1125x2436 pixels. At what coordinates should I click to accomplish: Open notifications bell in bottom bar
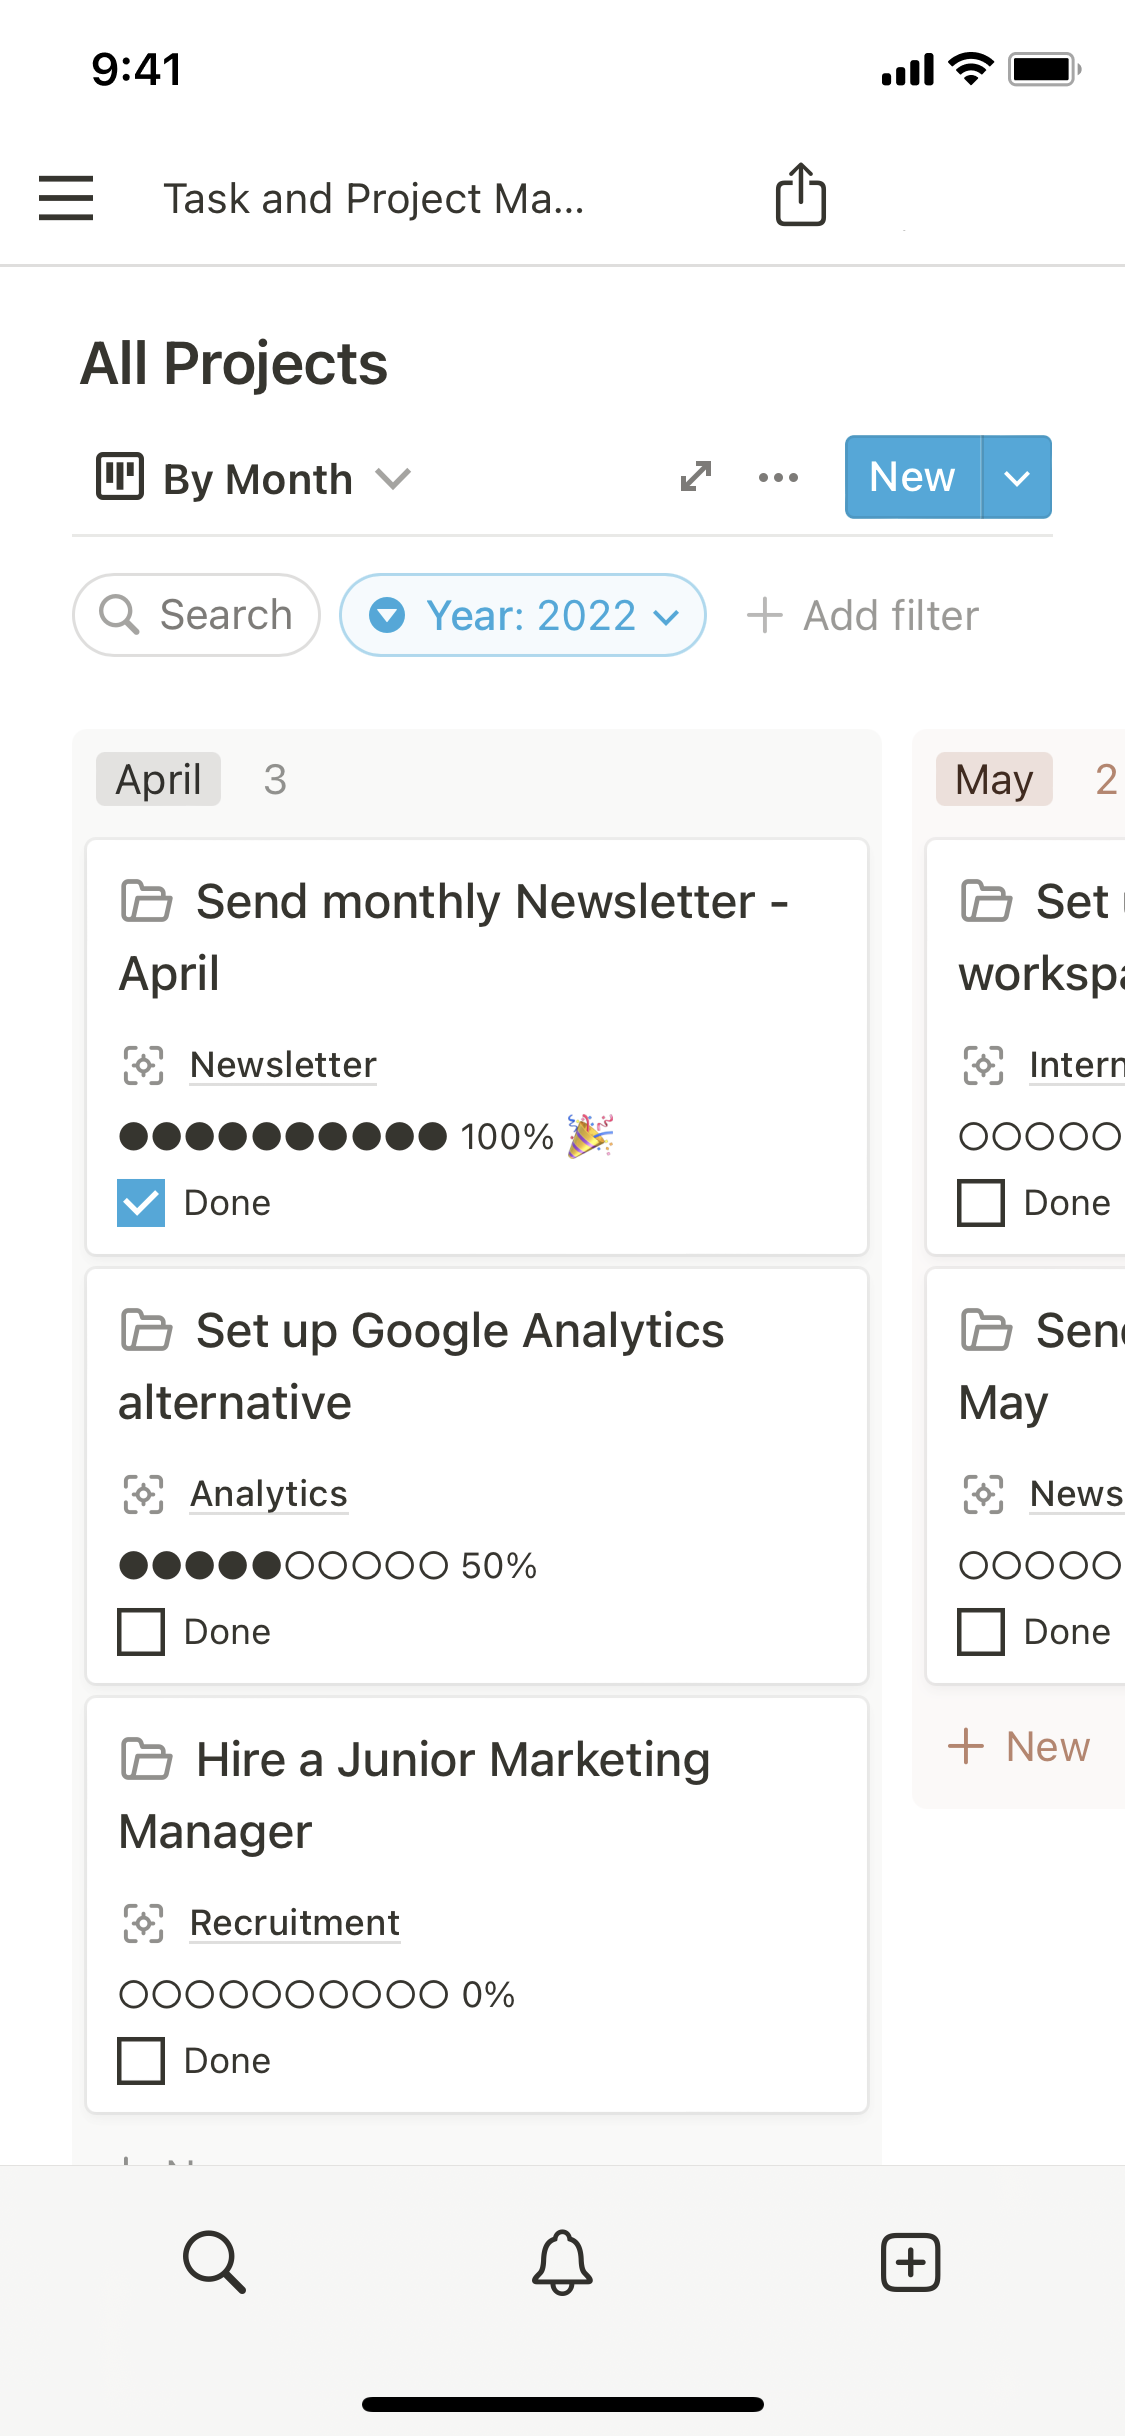coord(562,2262)
